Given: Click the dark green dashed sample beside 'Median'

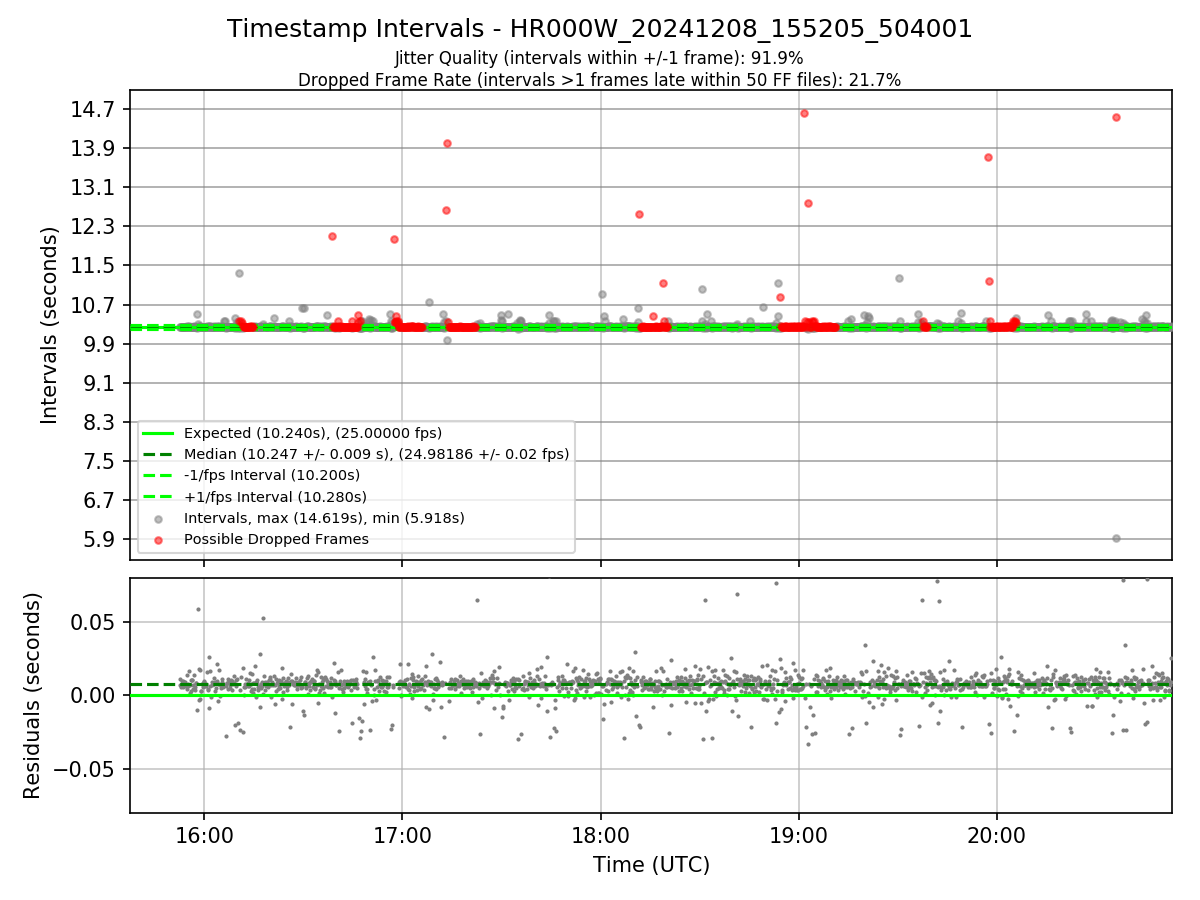Looking at the screenshot, I should pos(158,454).
